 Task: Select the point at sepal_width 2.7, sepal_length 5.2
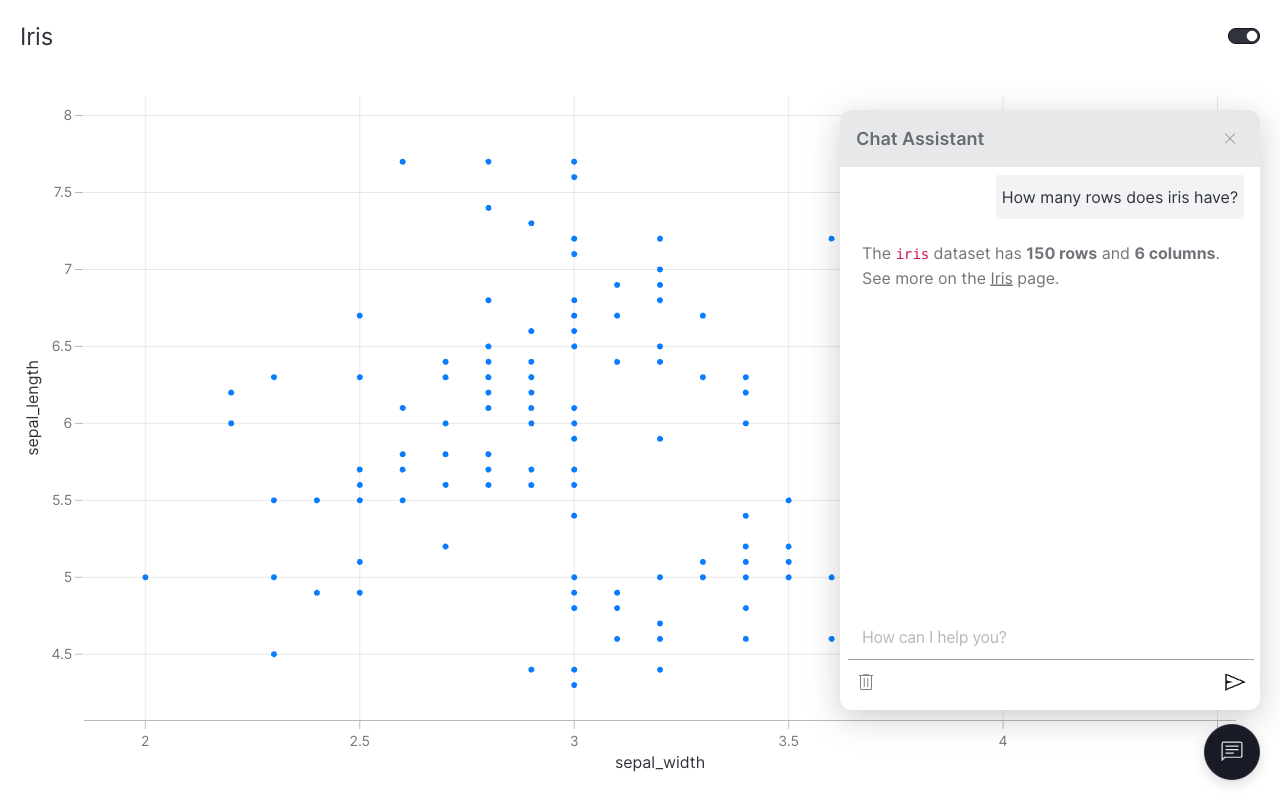pyautogui.click(x=445, y=546)
